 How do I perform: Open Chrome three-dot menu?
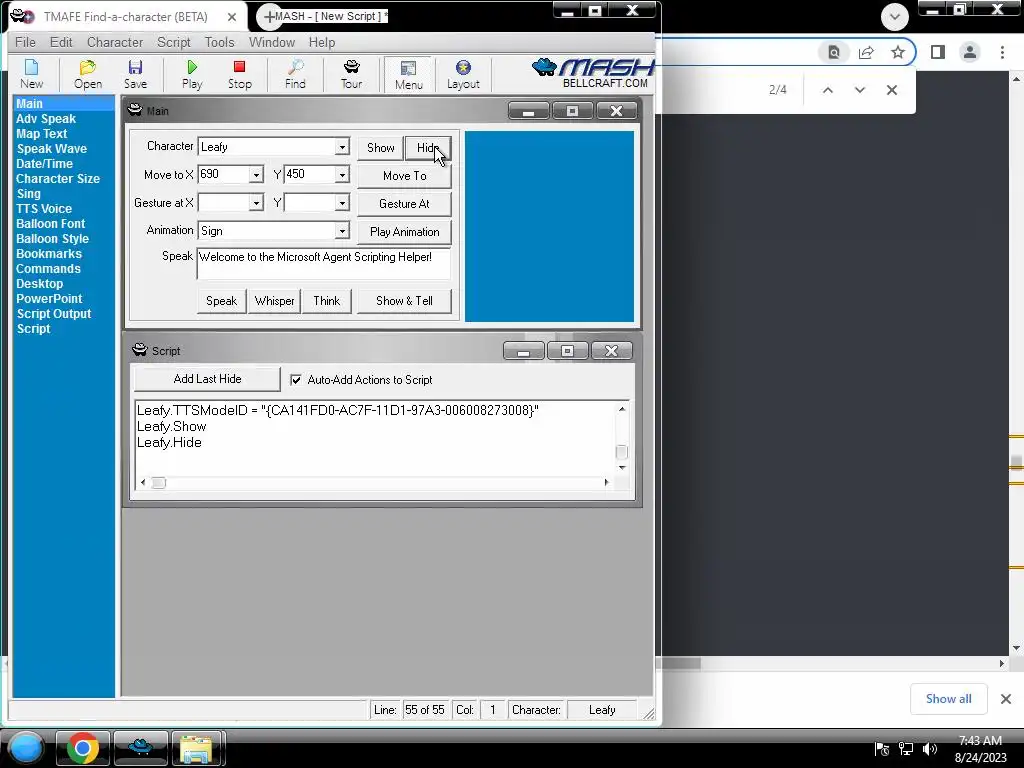click(x=1002, y=52)
